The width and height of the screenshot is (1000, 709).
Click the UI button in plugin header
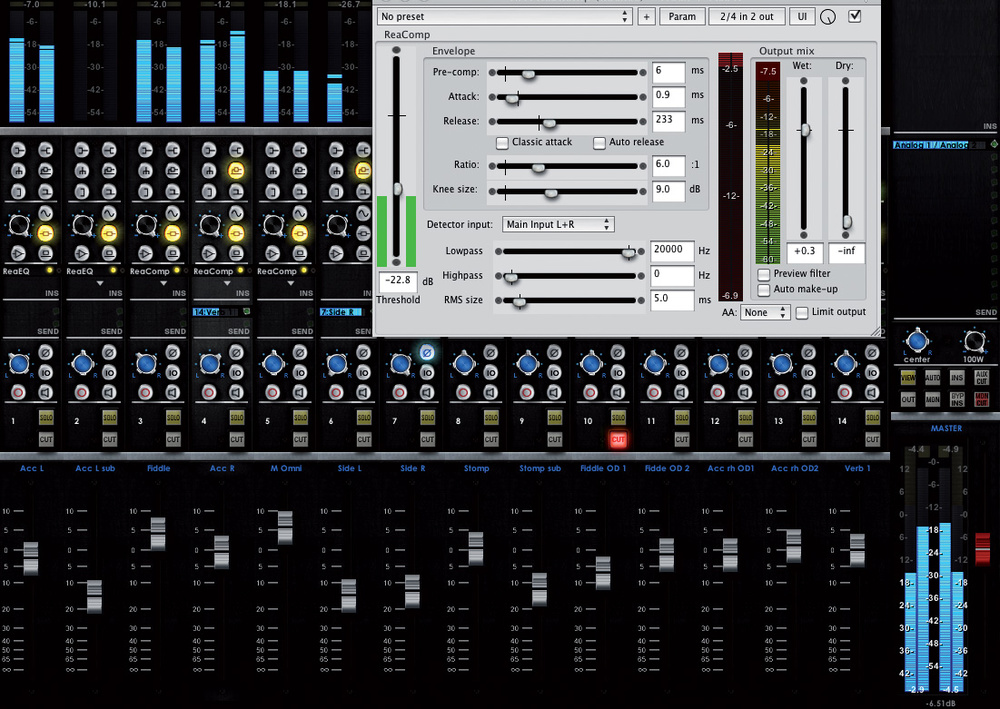click(802, 17)
